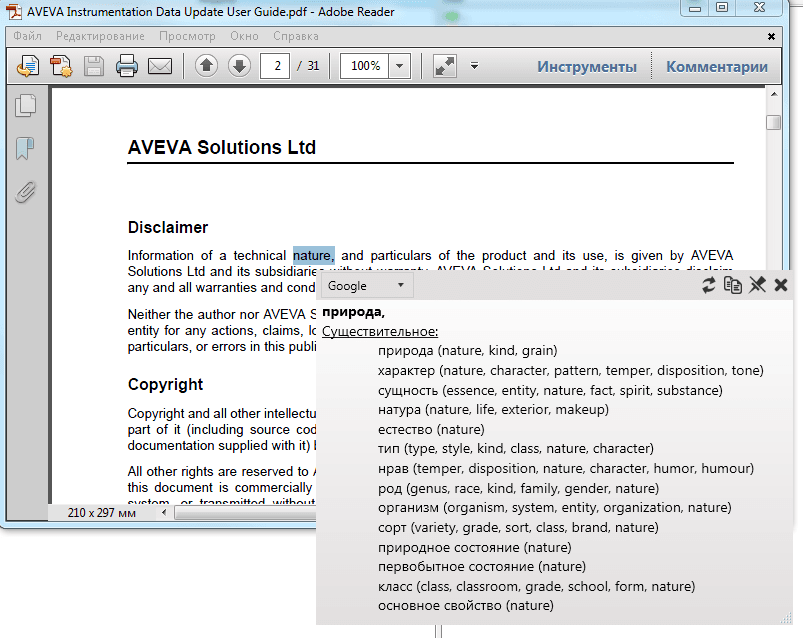Open the Справка menu
This screenshot has width=803, height=638.
(x=296, y=36)
